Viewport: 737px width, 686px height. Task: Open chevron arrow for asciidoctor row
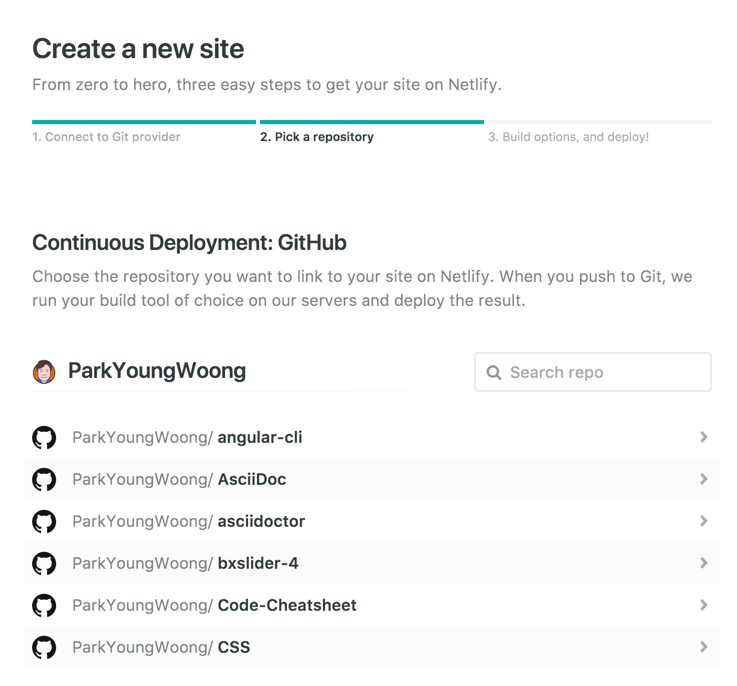coord(704,521)
